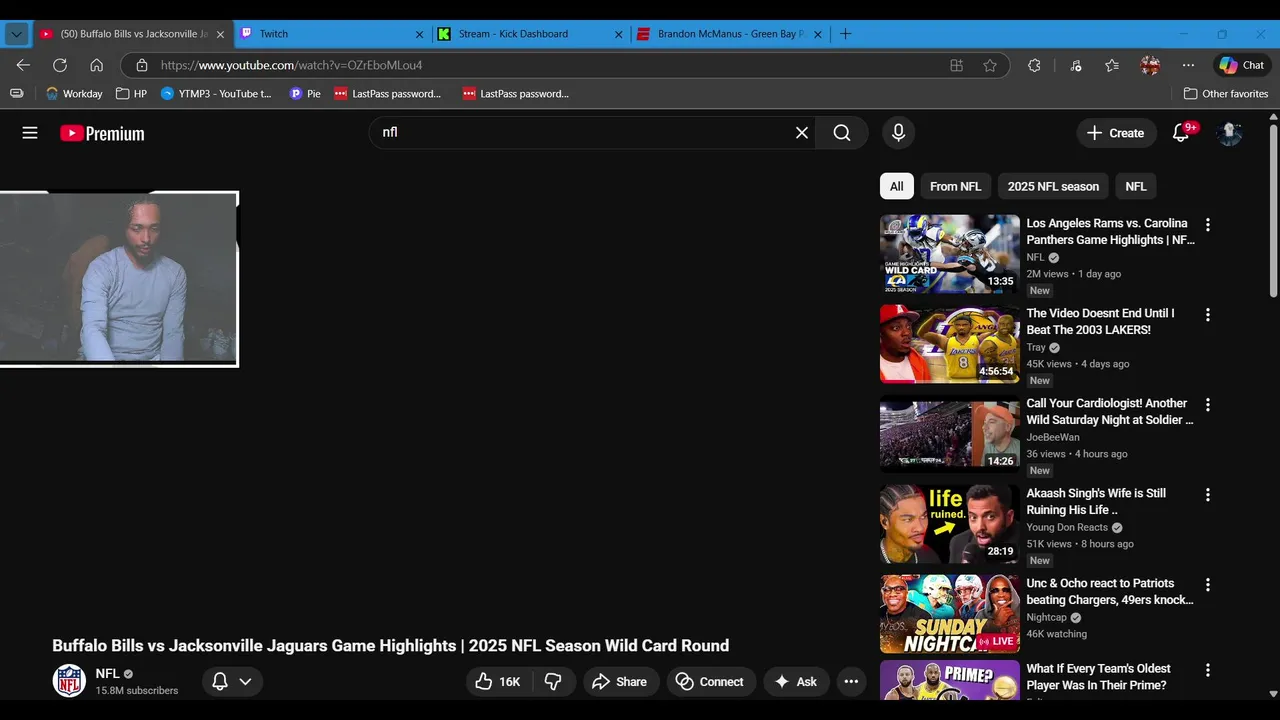
Task: Click the Connect button
Action: point(711,682)
